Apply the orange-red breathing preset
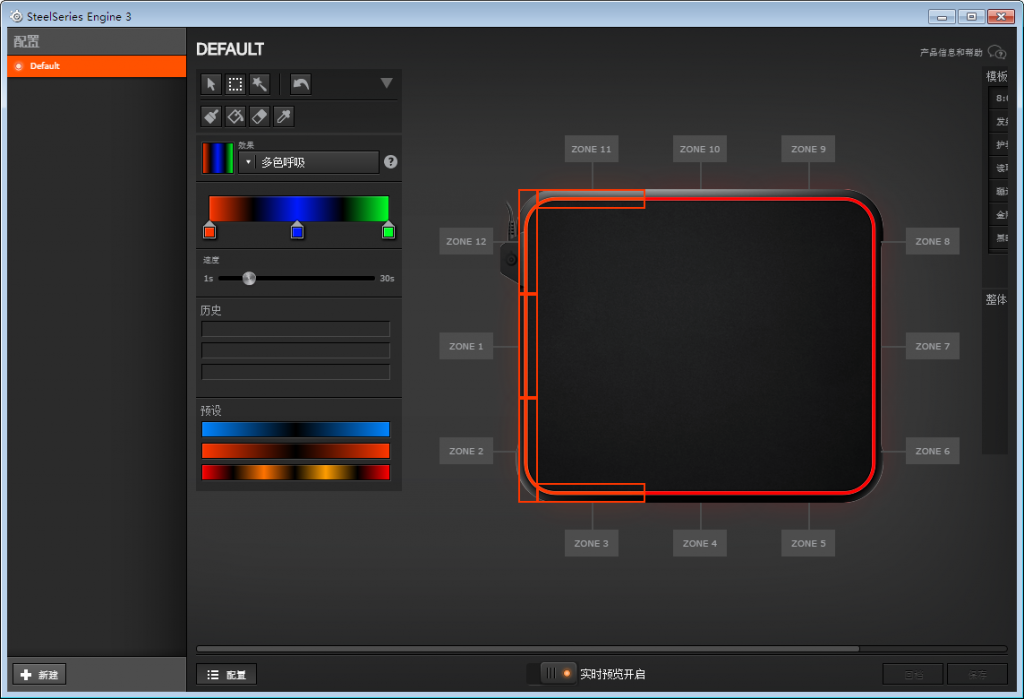The height and width of the screenshot is (699, 1024). [x=295, y=451]
